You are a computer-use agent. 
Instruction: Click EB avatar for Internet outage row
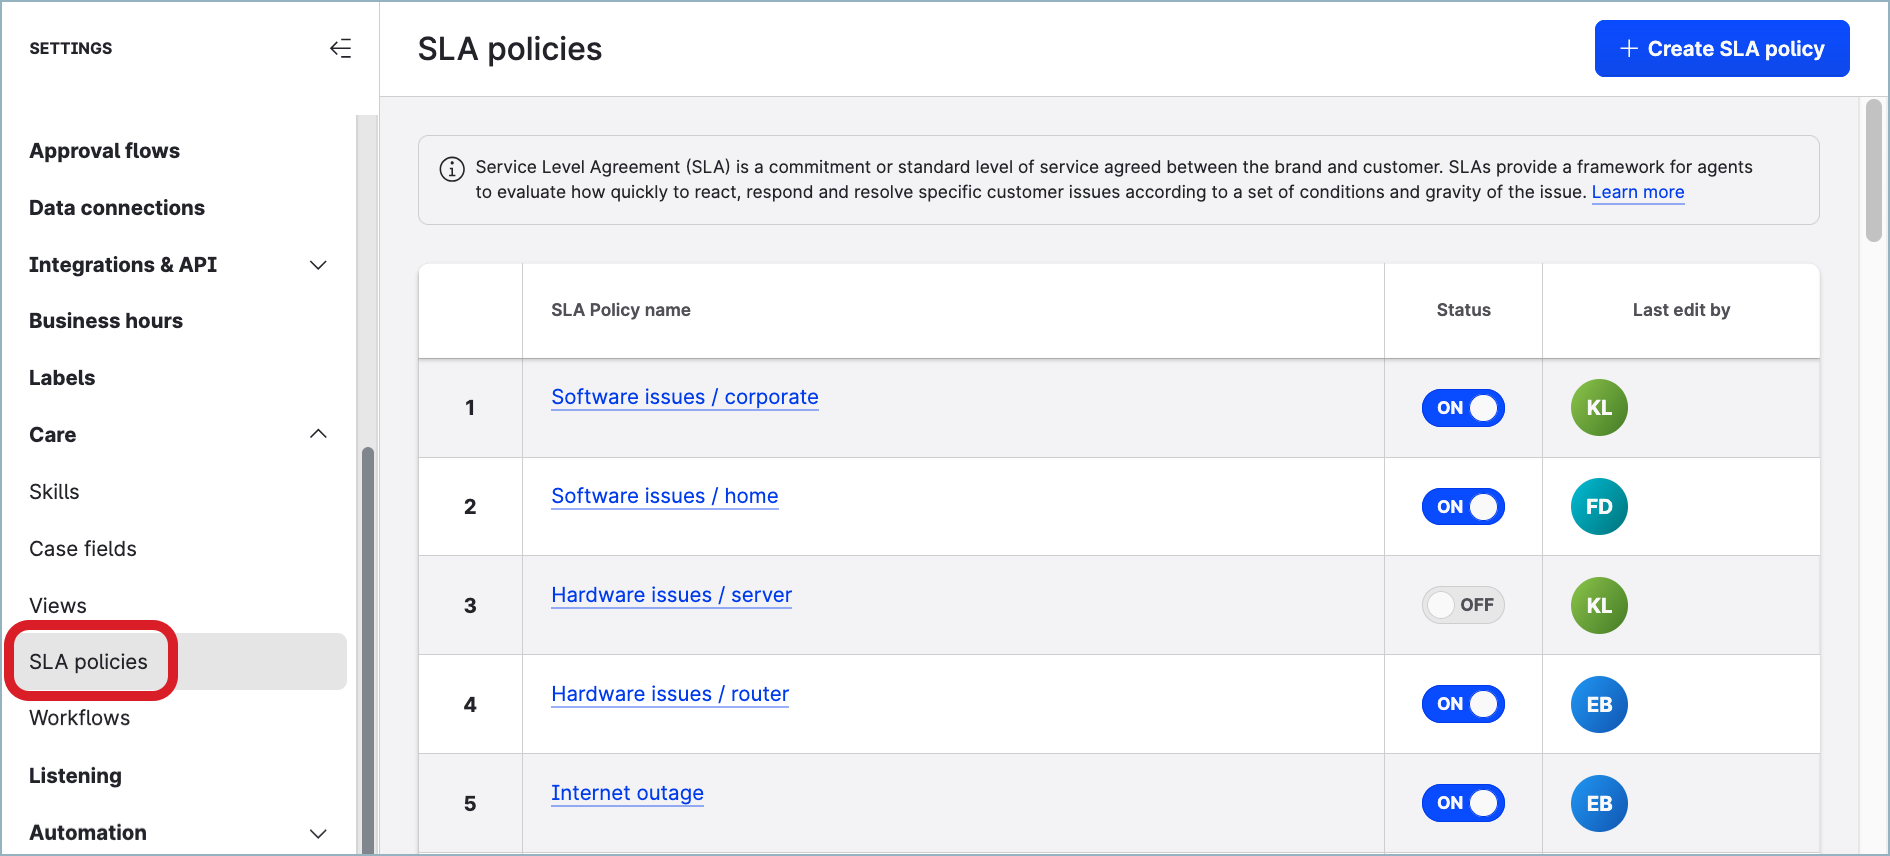pyautogui.click(x=1598, y=804)
